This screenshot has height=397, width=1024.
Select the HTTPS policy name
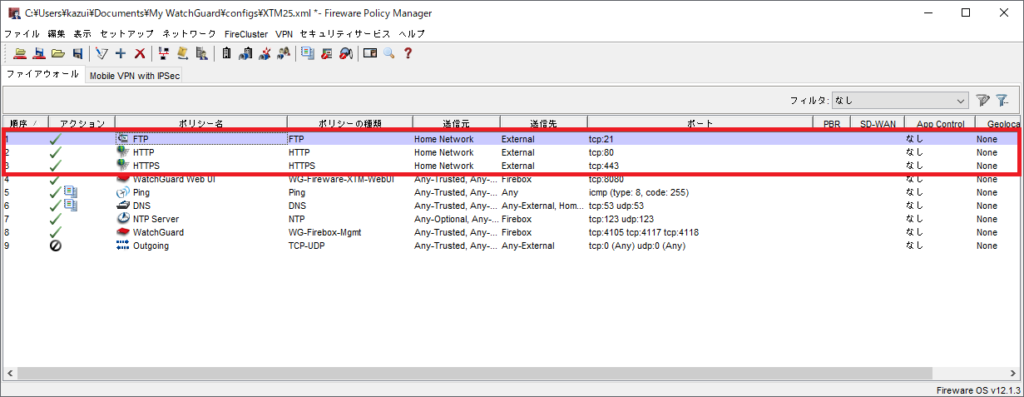click(x=146, y=166)
